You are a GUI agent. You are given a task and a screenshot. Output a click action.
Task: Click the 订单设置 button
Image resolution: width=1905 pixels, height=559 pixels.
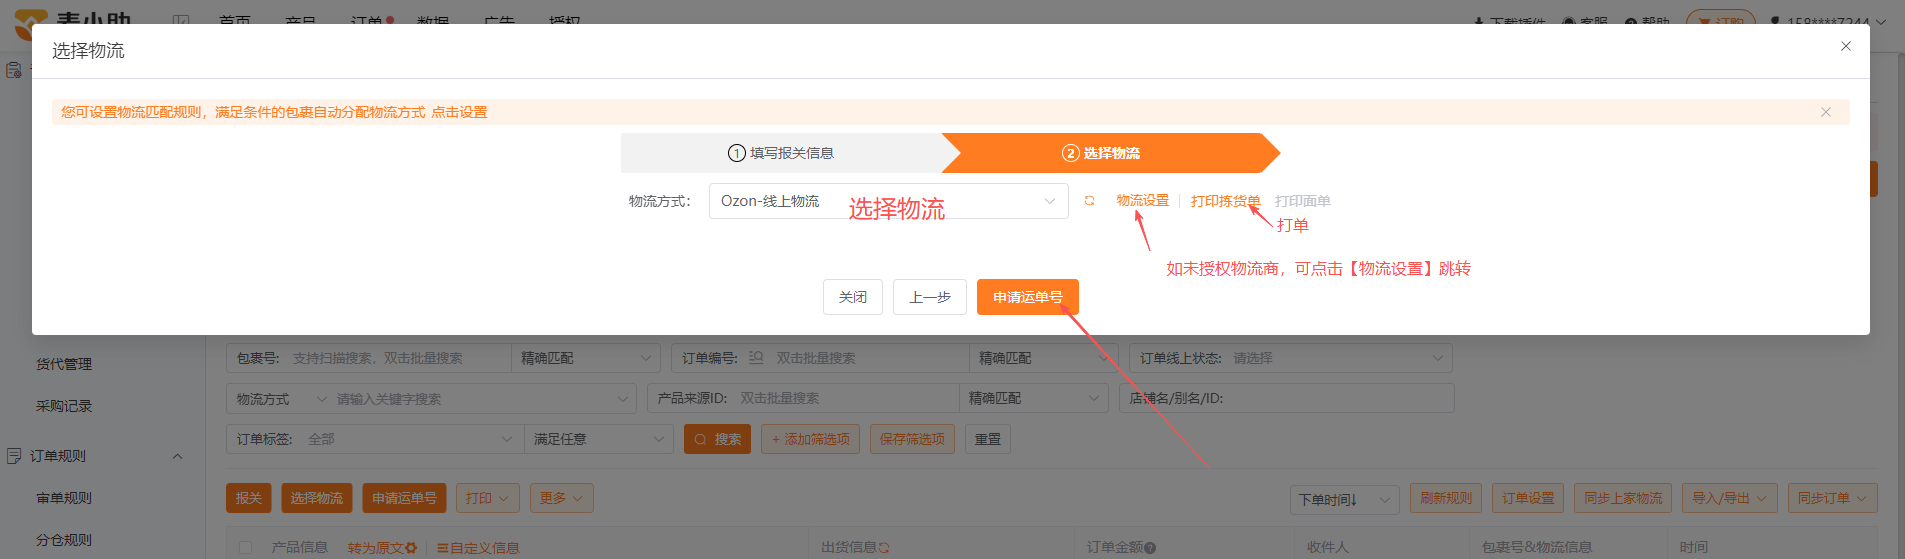(1528, 498)
